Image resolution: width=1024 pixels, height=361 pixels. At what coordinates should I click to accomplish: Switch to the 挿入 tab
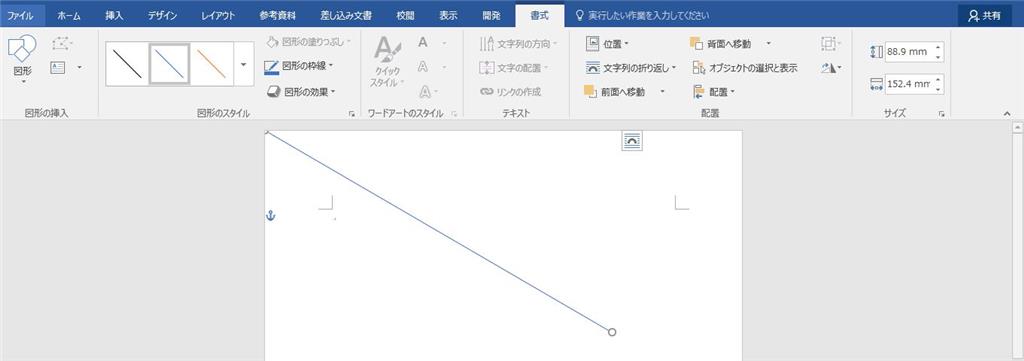point(114,15)
